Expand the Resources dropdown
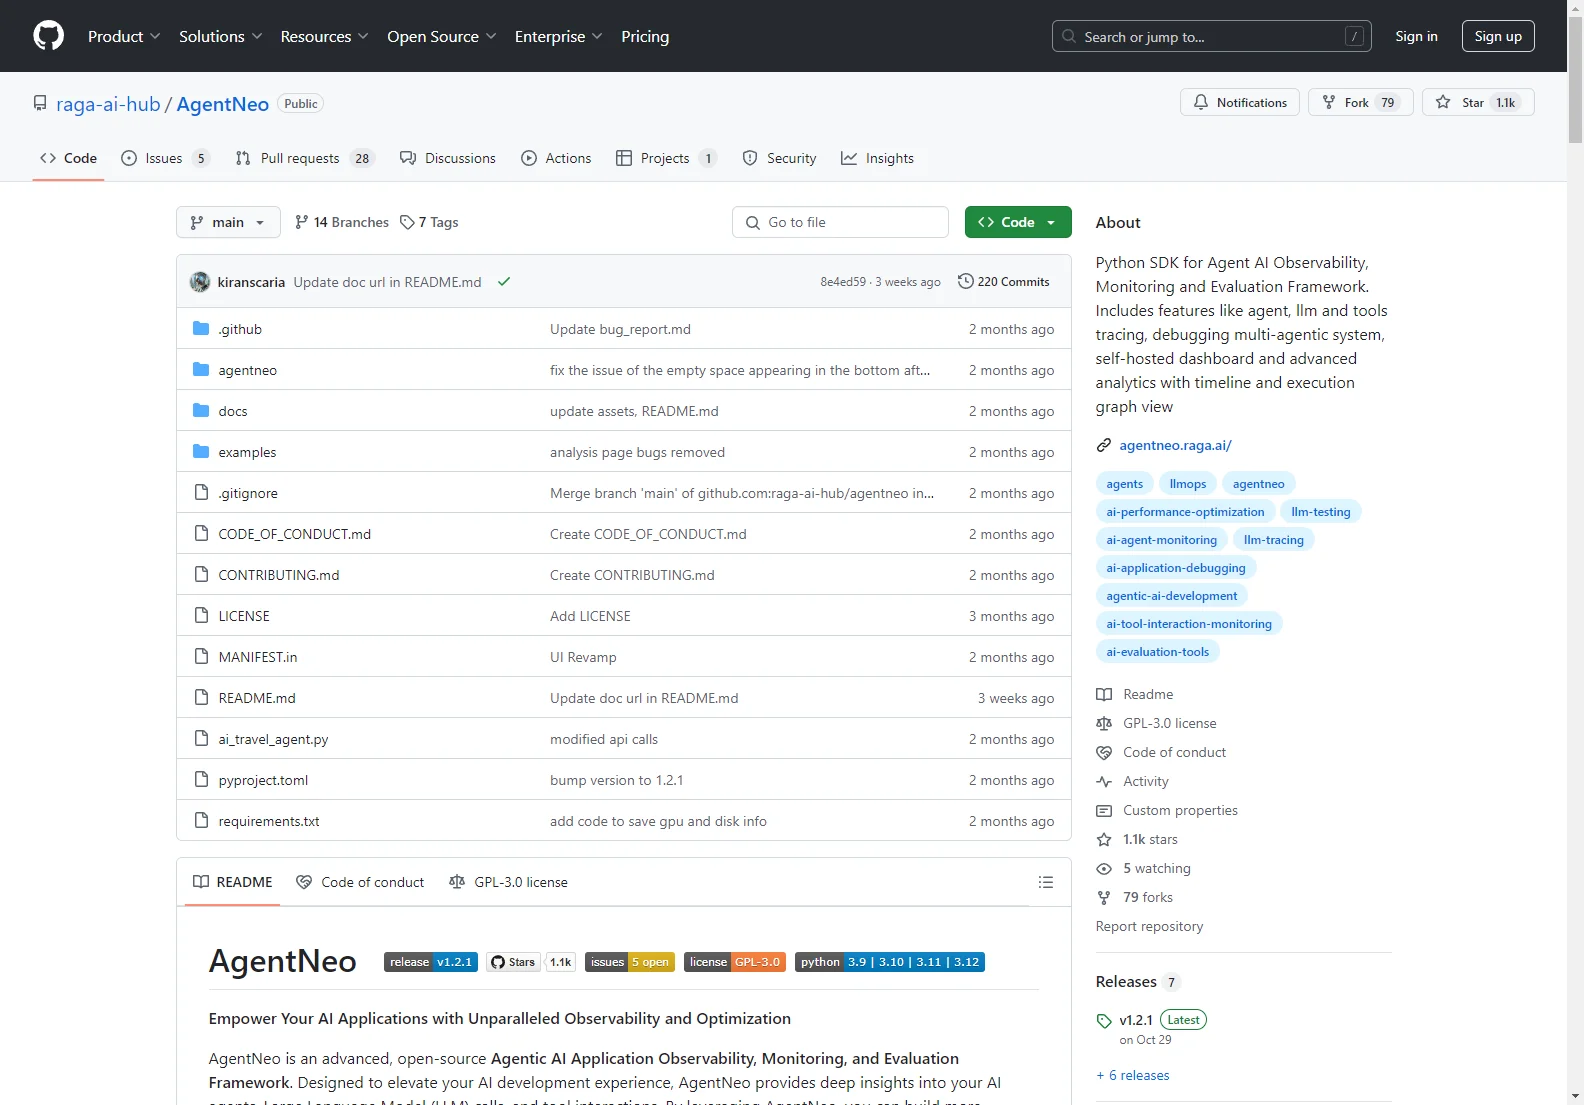The height and width of the screenshot is (1105, 1584). [325, 36]
